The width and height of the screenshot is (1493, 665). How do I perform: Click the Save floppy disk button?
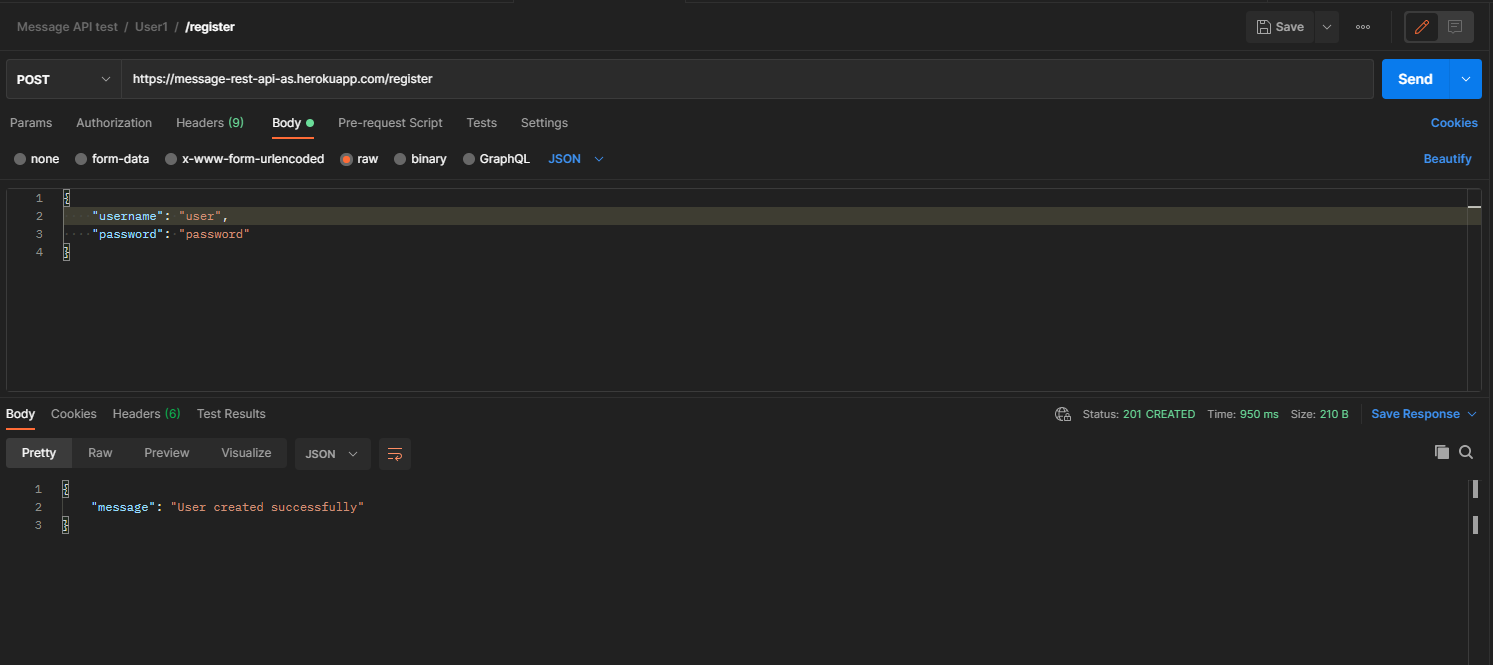(x=1280, y=27)
